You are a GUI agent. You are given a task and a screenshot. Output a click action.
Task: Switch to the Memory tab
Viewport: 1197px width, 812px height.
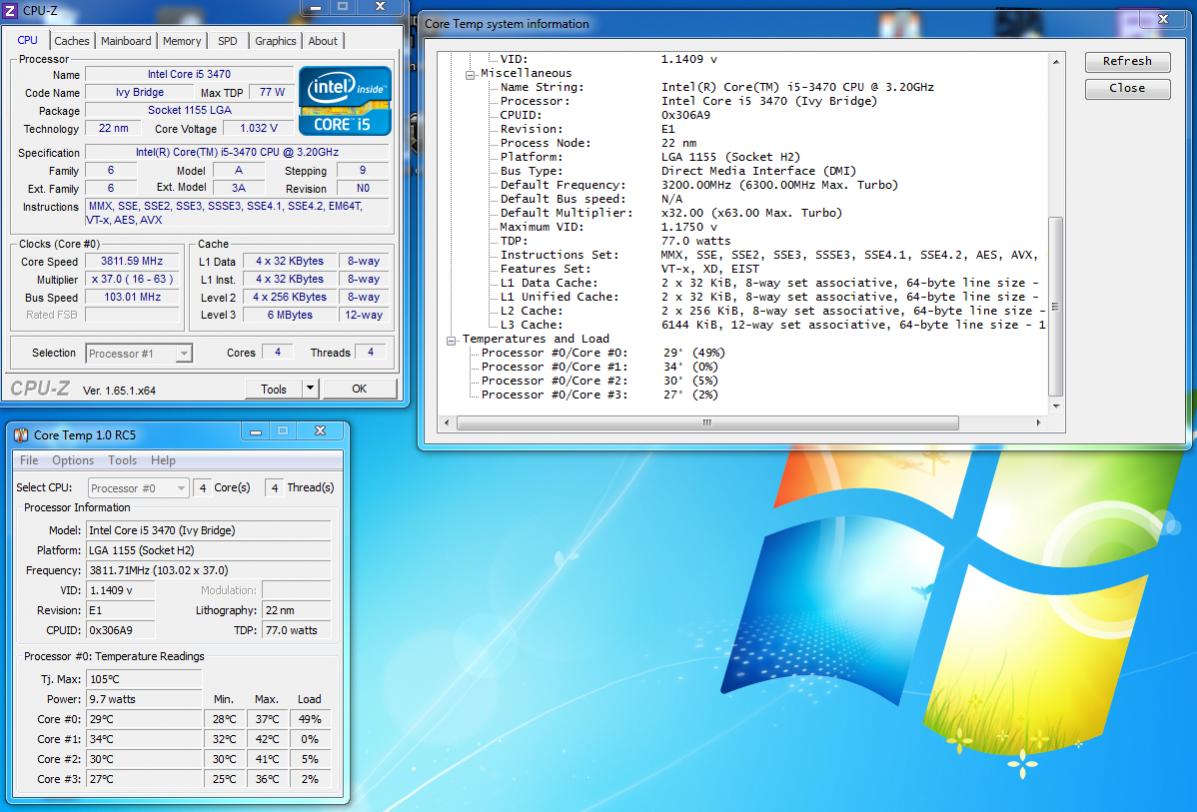coord(182,41)
